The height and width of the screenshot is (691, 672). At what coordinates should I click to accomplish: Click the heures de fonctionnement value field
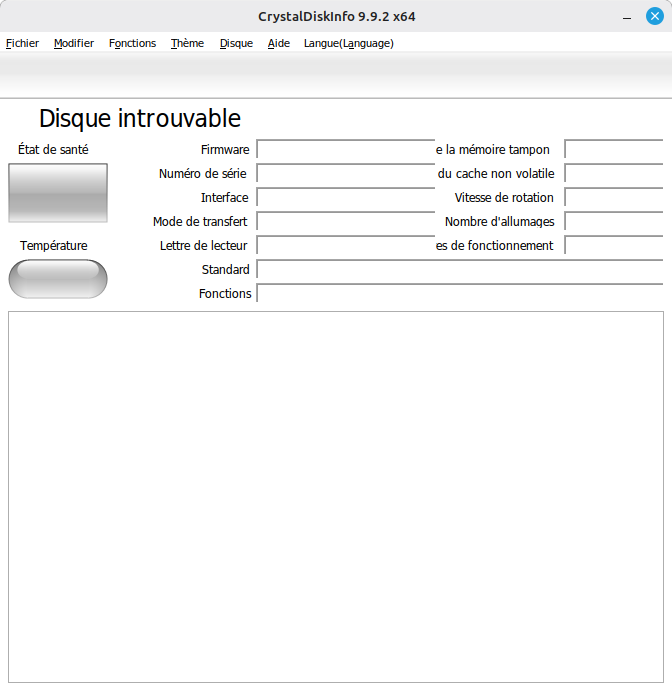point(614,245)
